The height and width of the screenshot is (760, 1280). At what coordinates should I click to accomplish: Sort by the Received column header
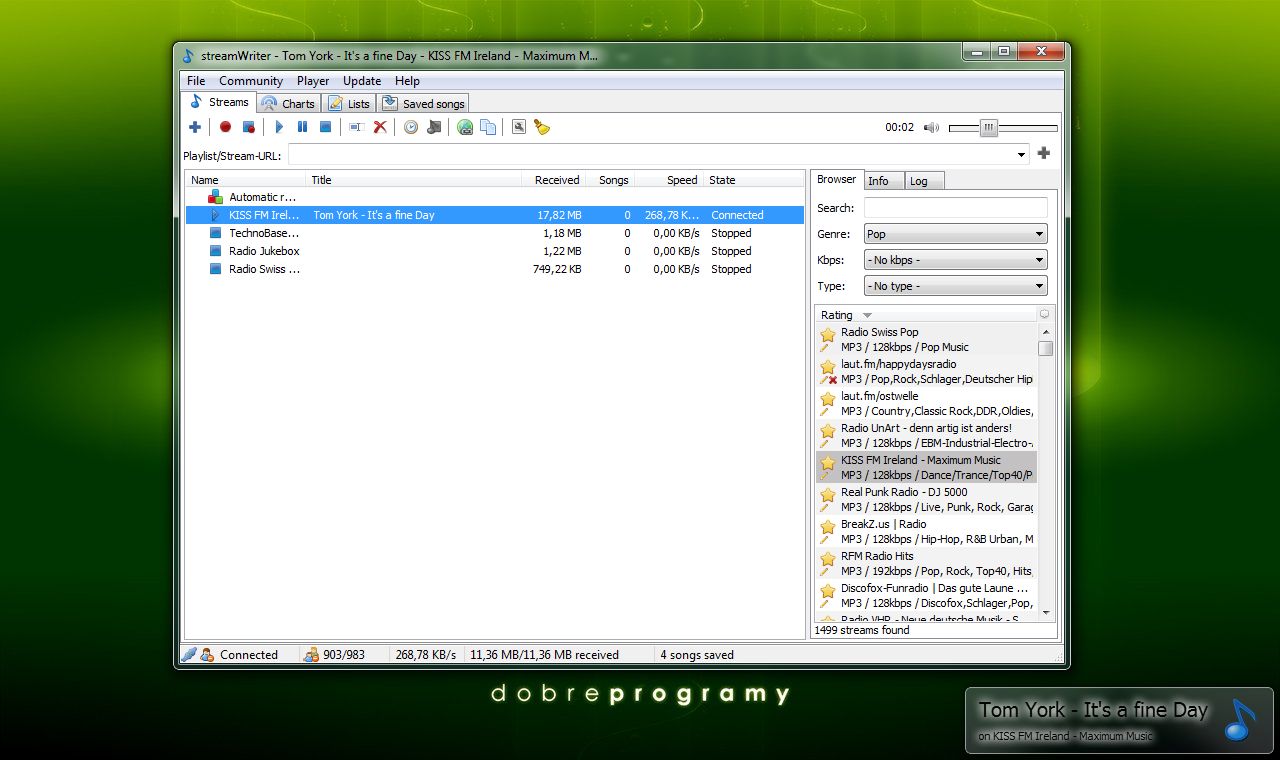[553, 180]
